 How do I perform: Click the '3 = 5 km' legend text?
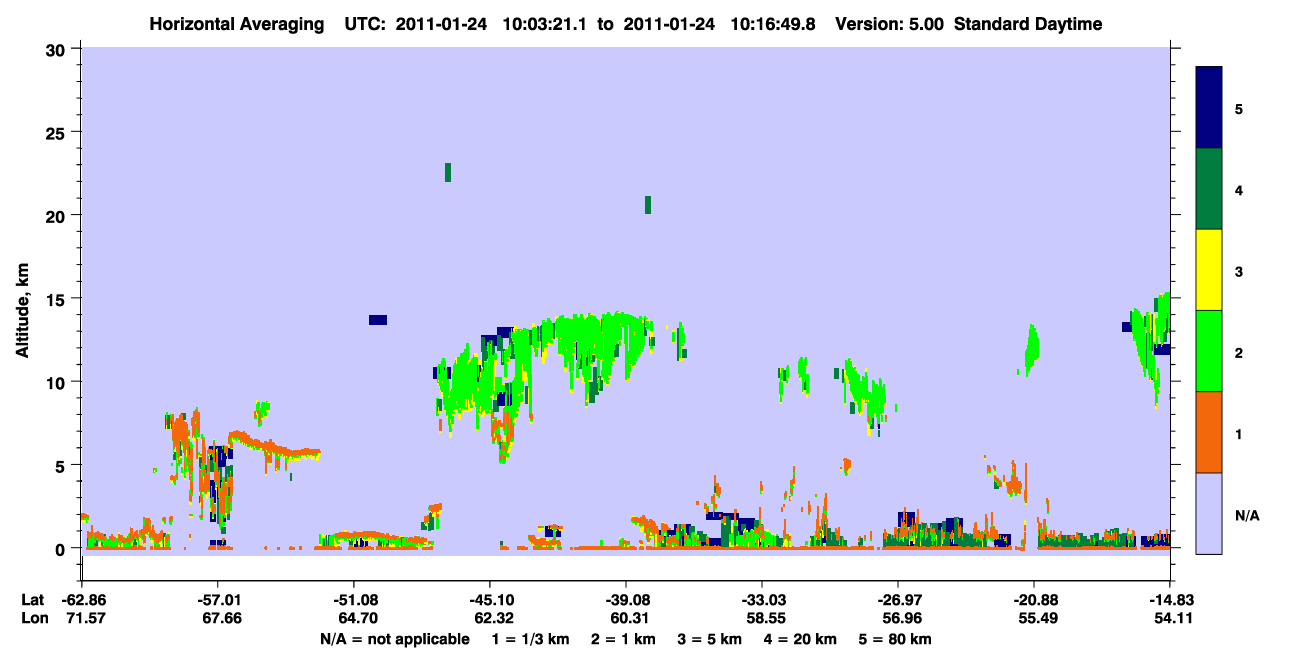pyautogui.click(x=709, y=639)
